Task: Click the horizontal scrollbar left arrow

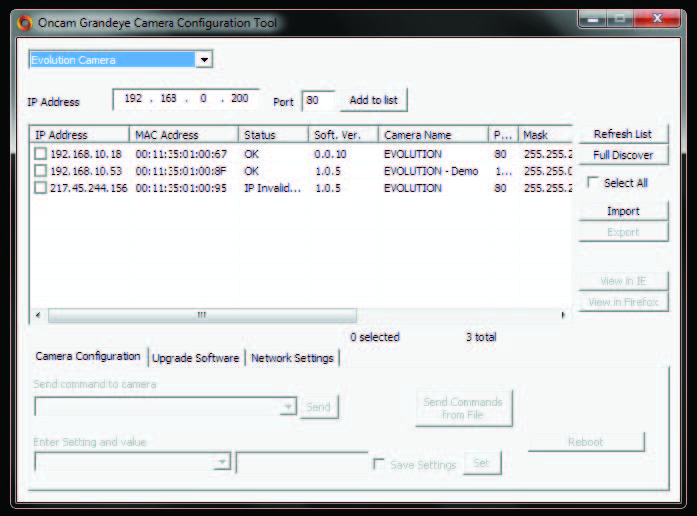Action: [x=38, y=315]
